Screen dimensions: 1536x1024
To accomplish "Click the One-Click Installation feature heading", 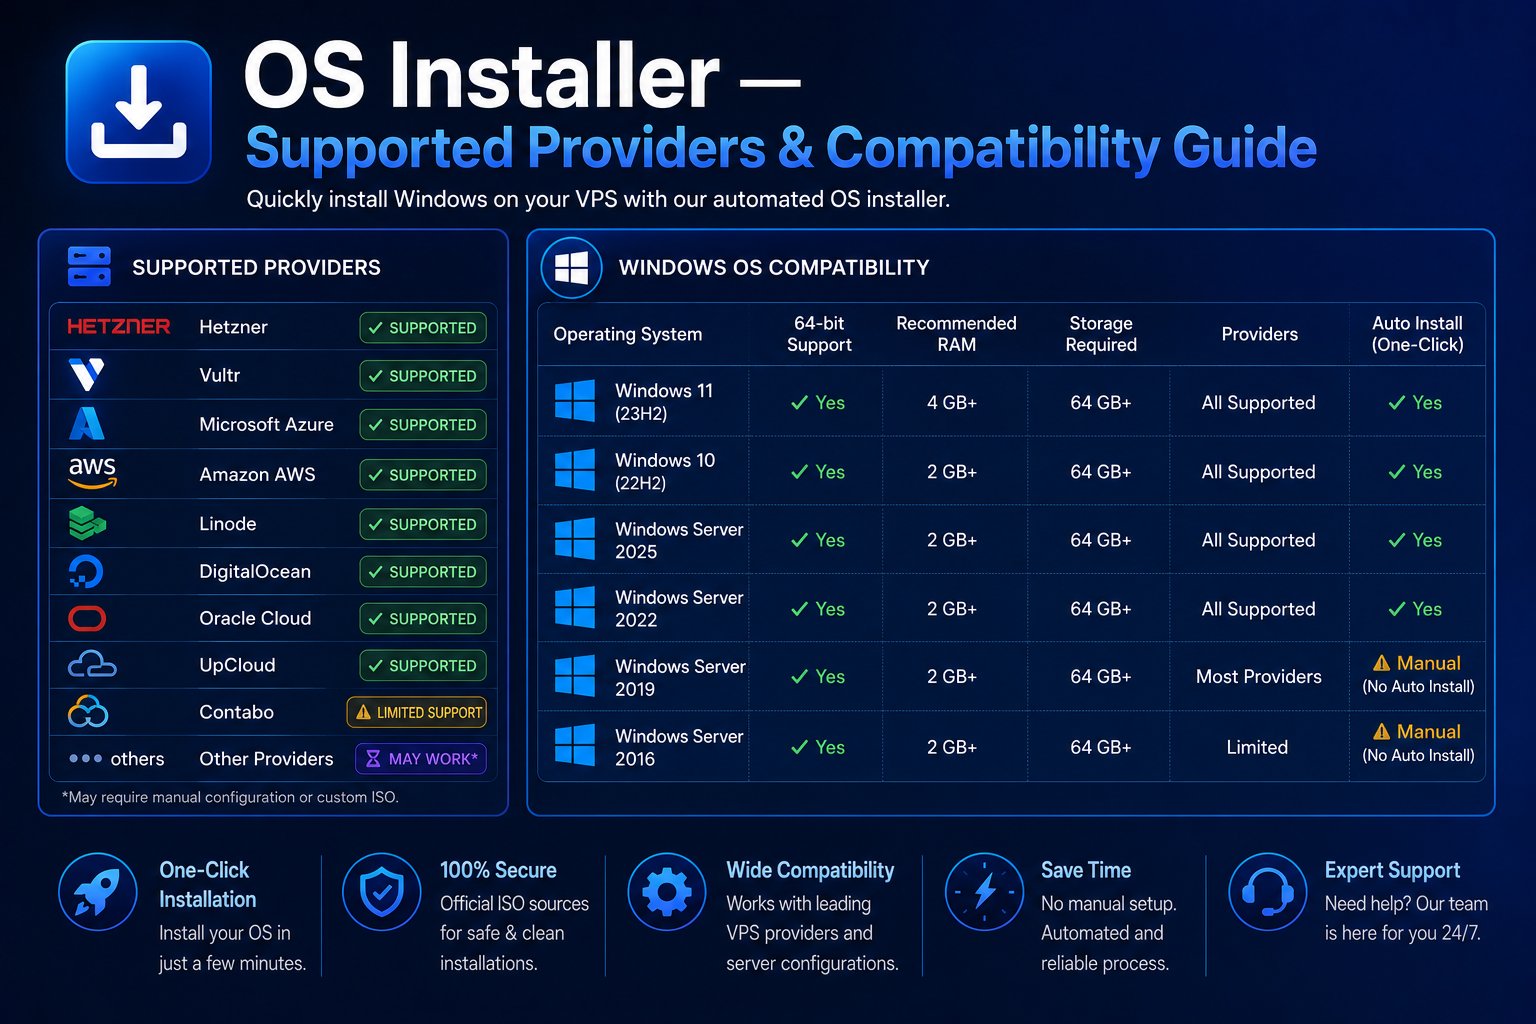I will point(208,885).
